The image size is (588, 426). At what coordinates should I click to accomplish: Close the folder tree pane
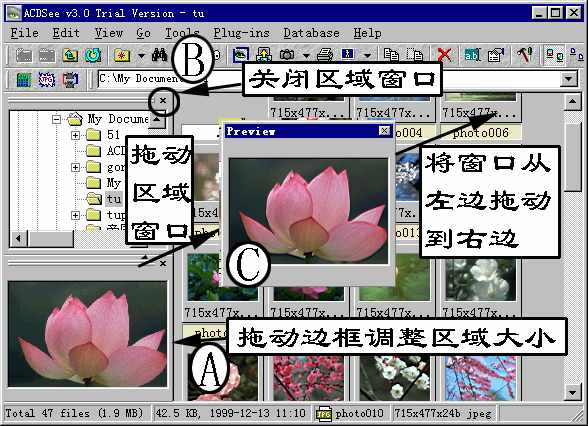163,100
